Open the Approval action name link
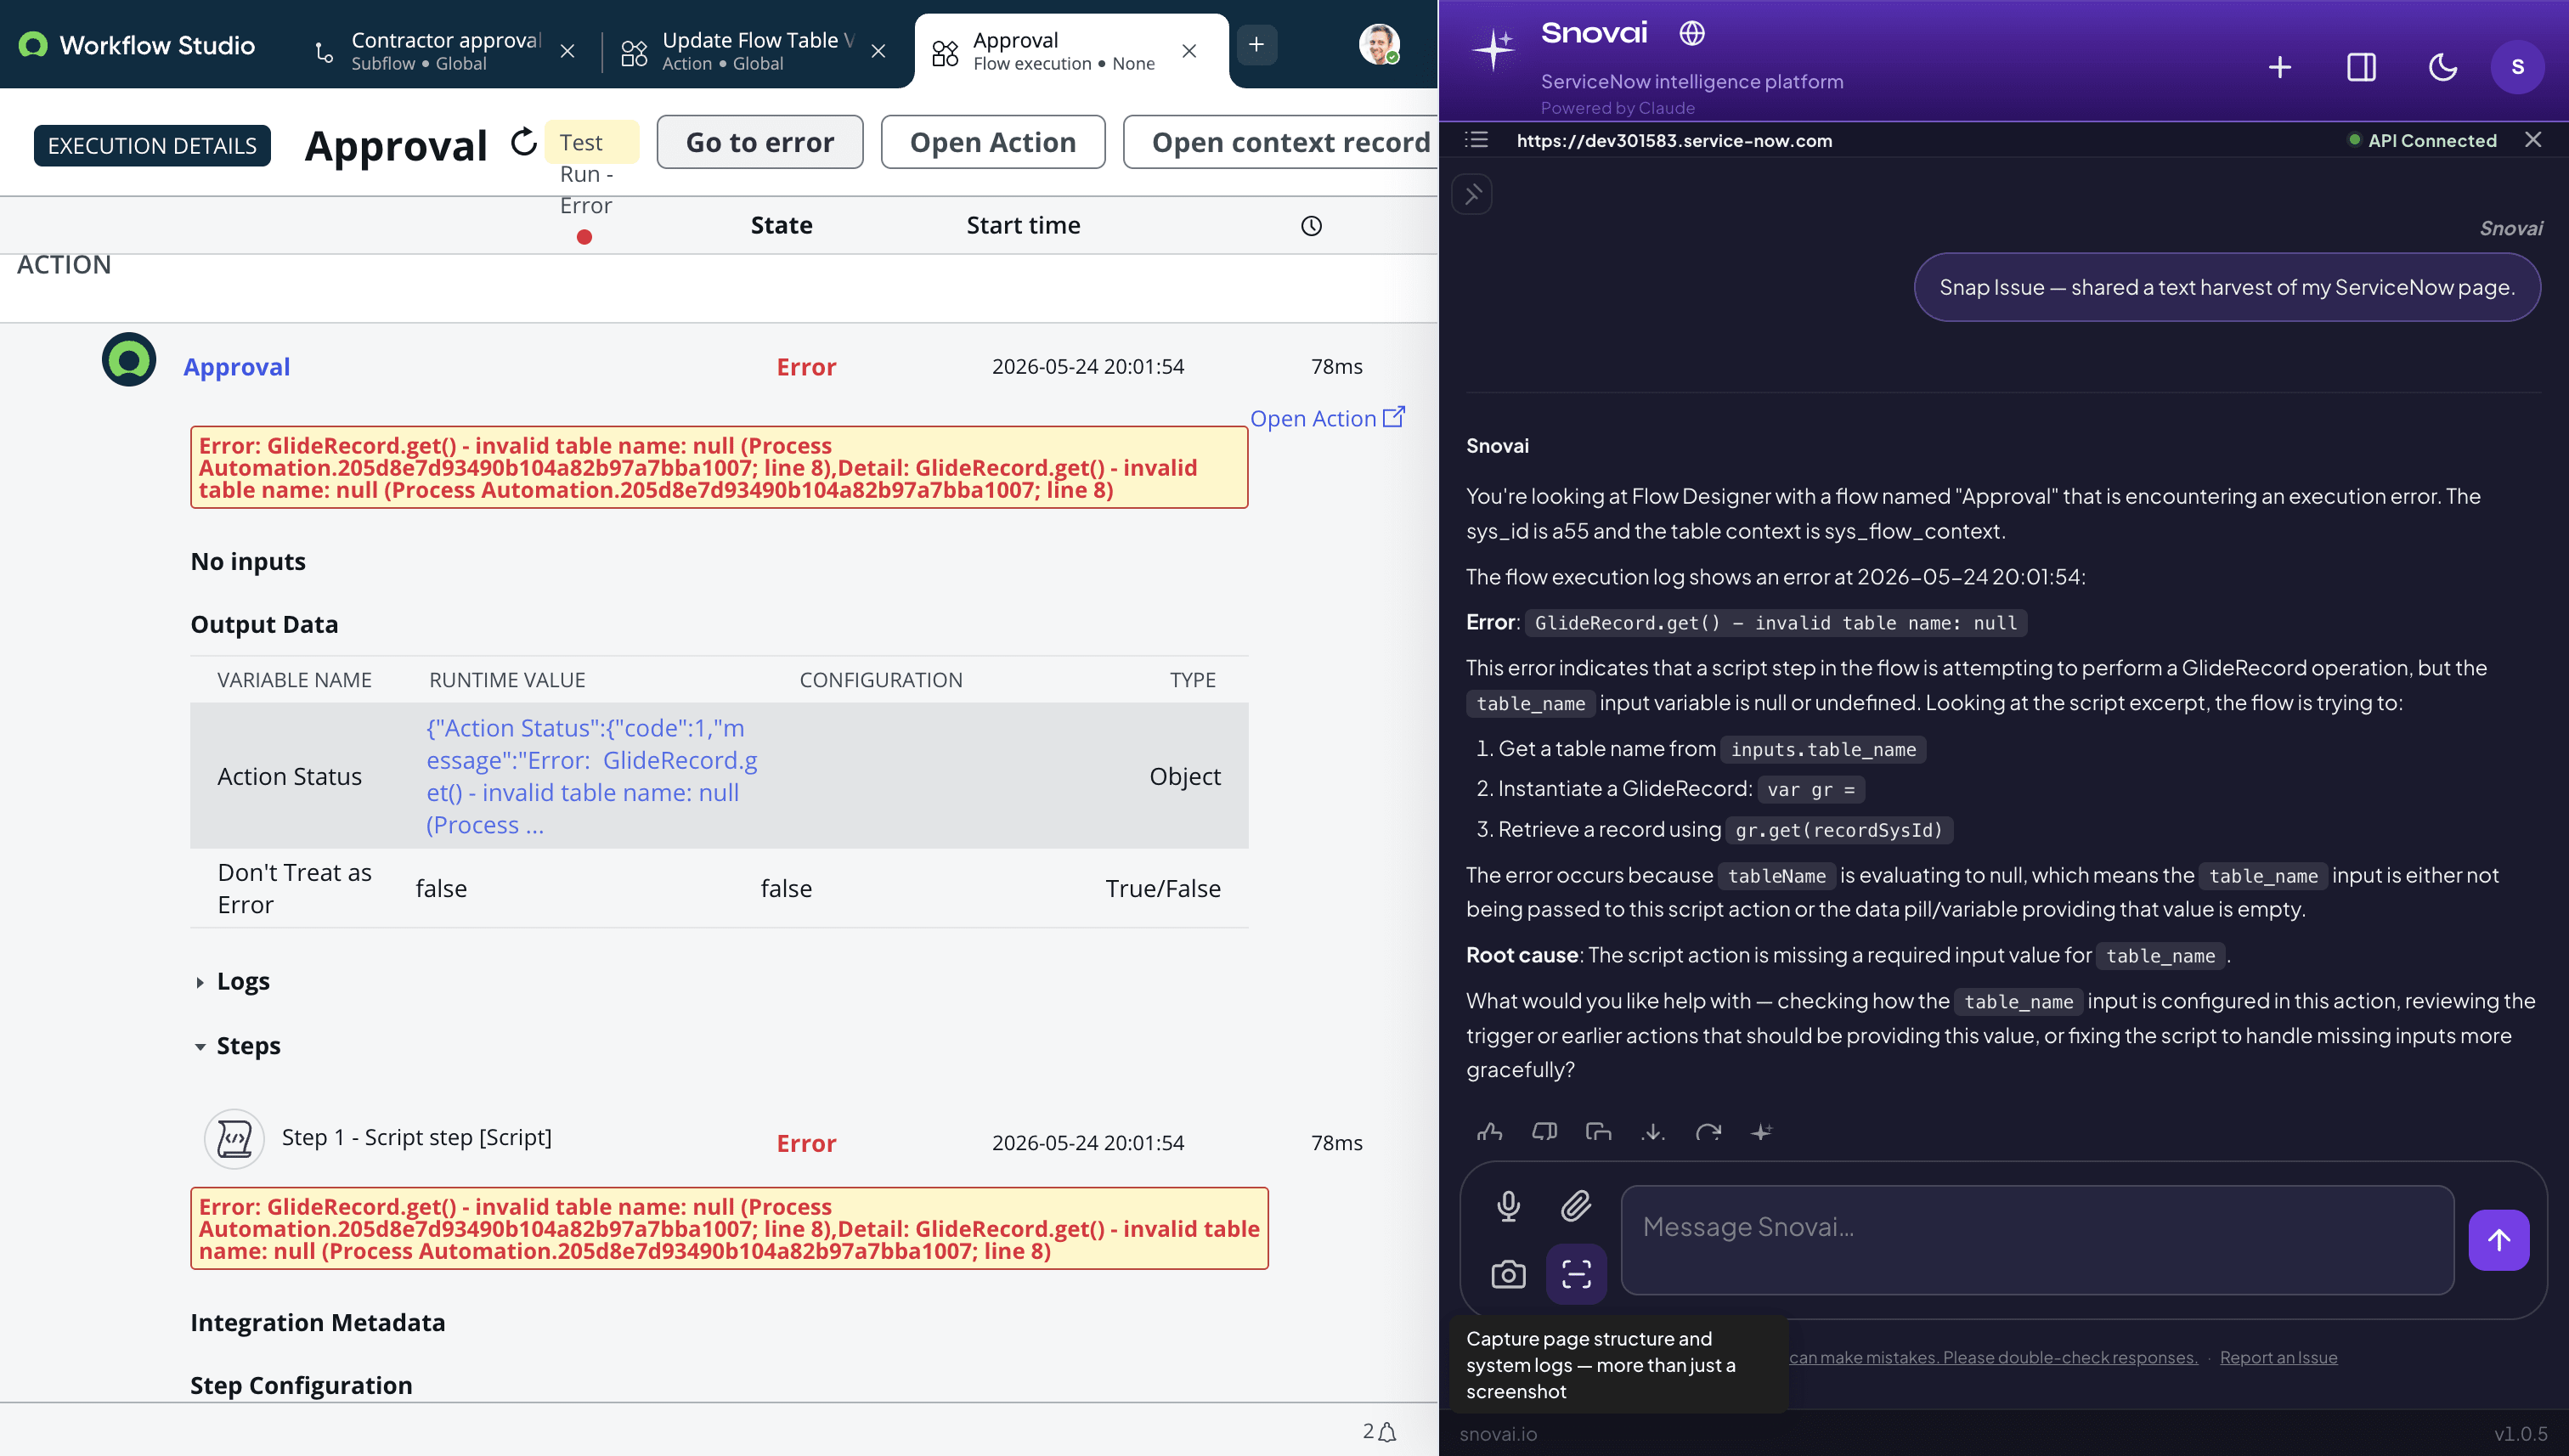The image size is (2569, 1456). (x=237, y=367)
